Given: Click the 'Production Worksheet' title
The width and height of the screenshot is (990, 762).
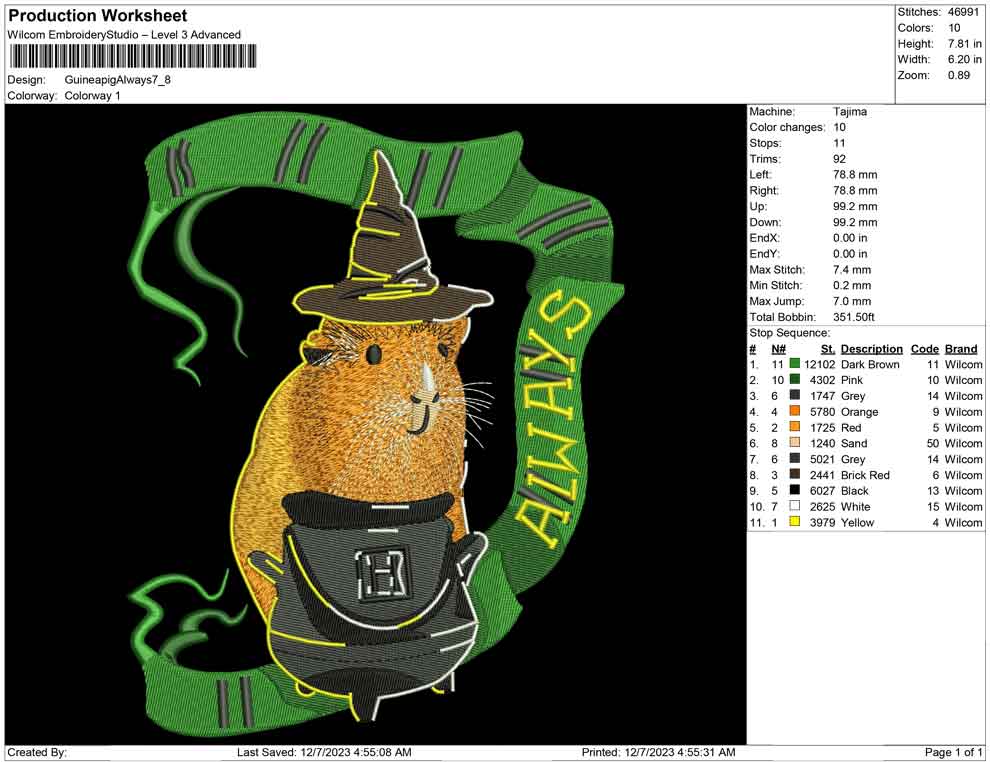Looking at the screenshot, I should (98, 16).
